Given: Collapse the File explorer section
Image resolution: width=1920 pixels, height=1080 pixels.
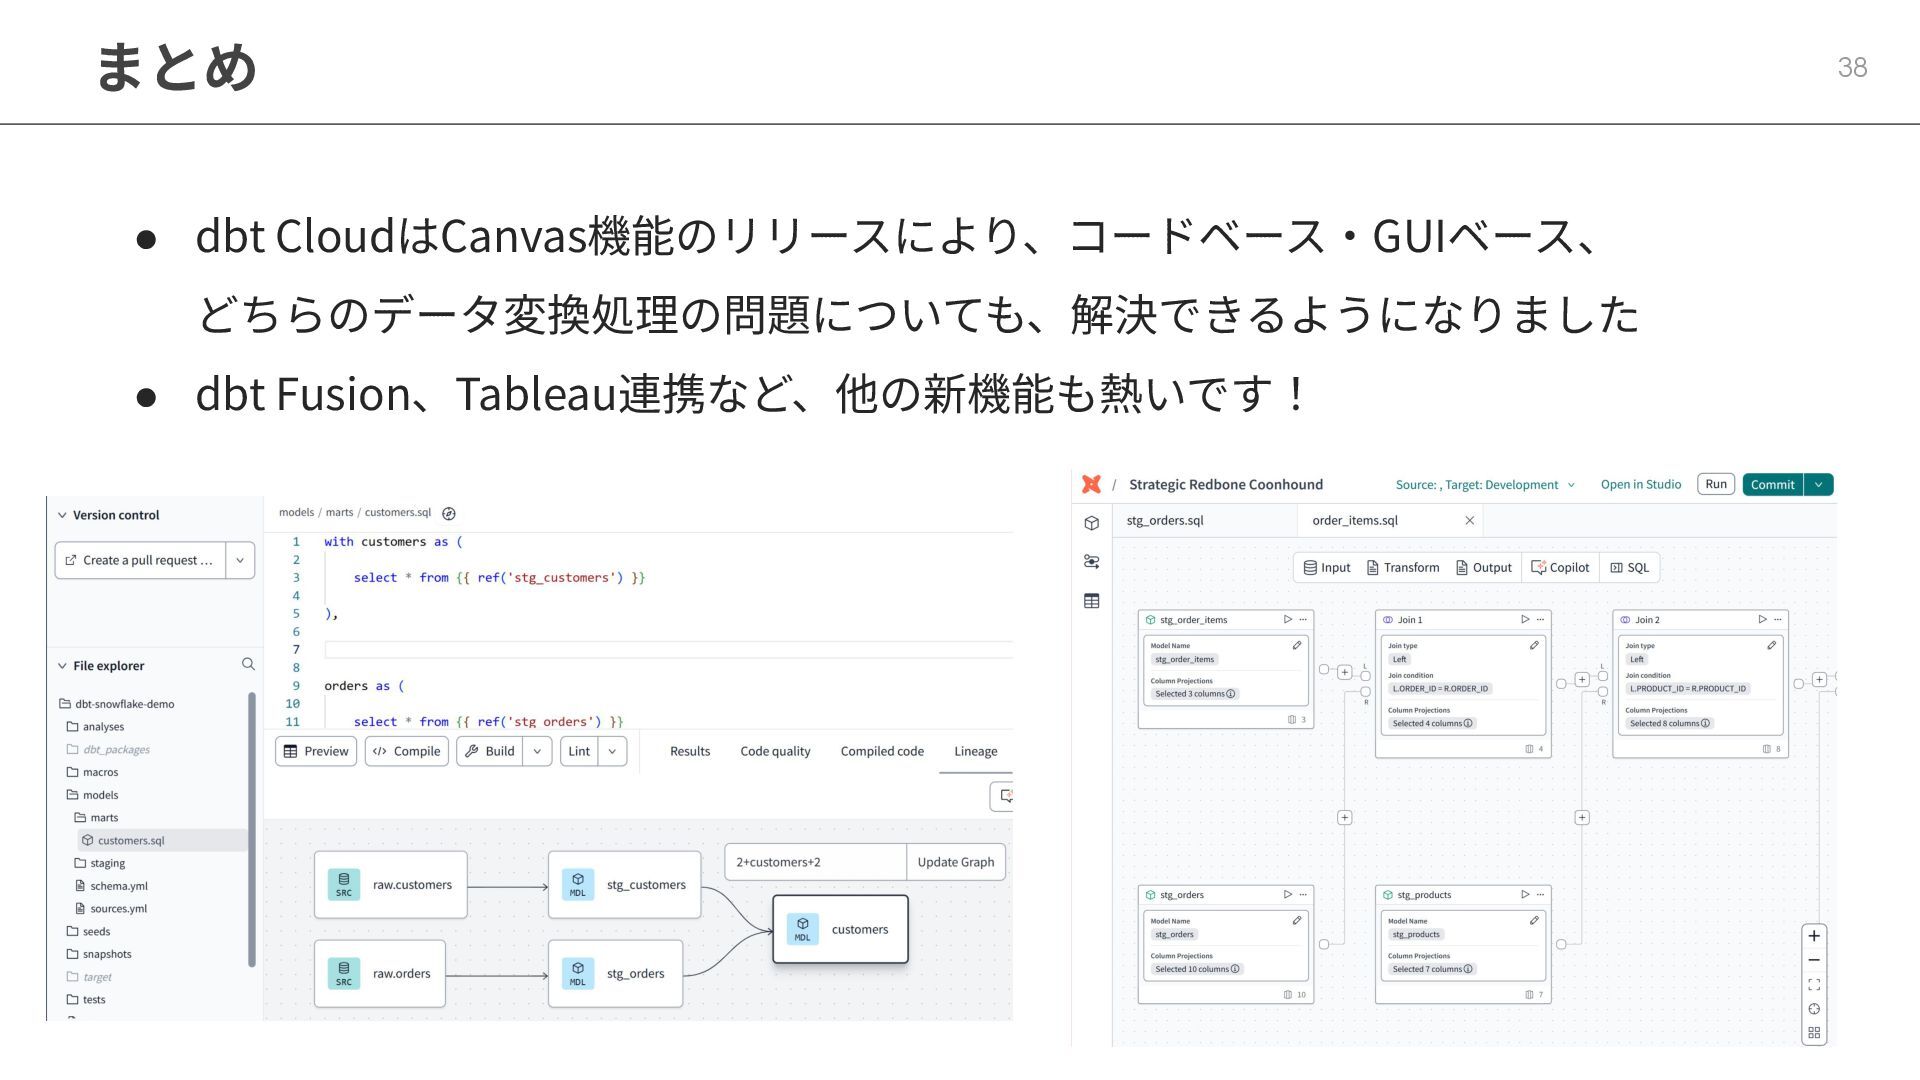Looking at the screenshot, I should pos(63,666).
